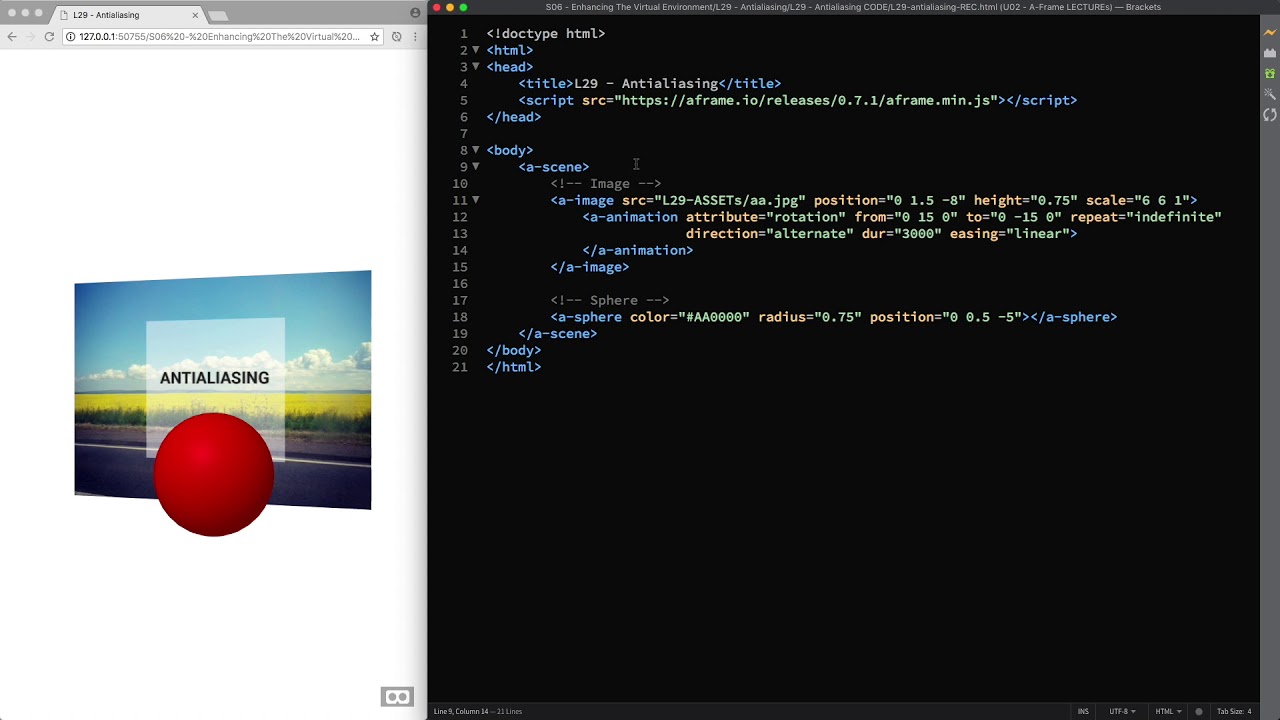Click the closing </a-scene> tag
The height and width of the screenshot is (720, 1280).
click(x=558, y=334)
